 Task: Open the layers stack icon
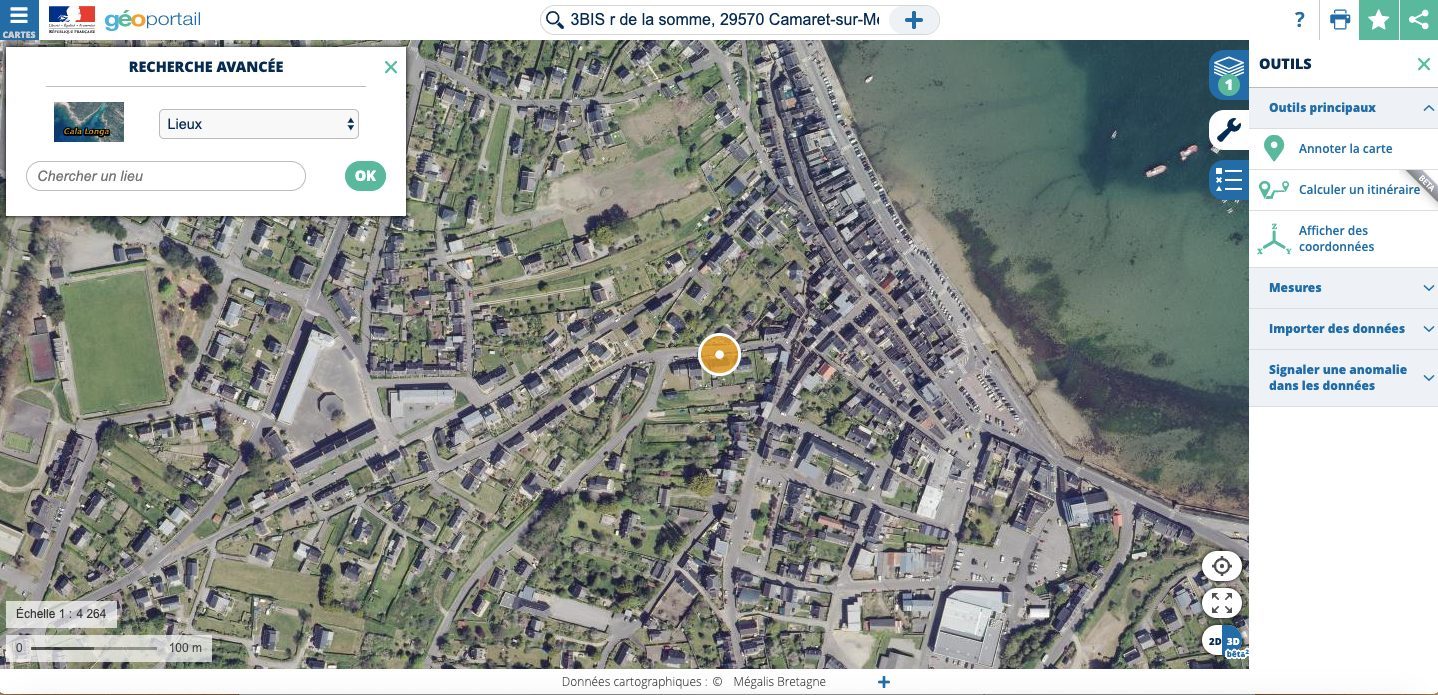click(1229, 75)
